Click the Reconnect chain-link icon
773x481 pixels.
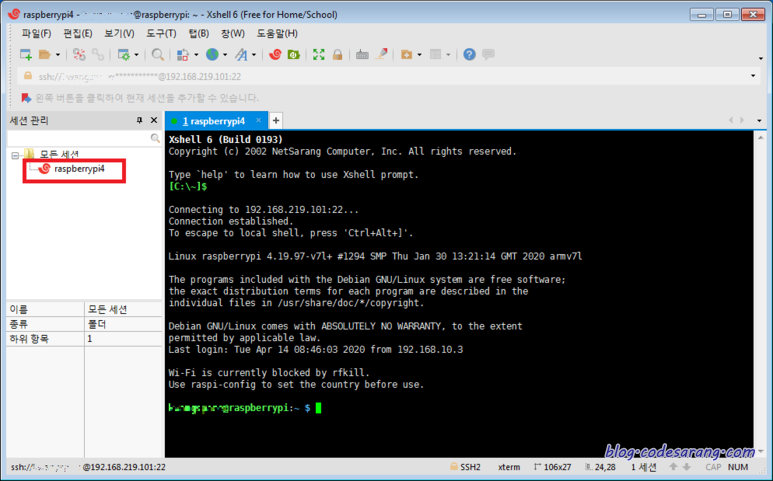(98, 55)
